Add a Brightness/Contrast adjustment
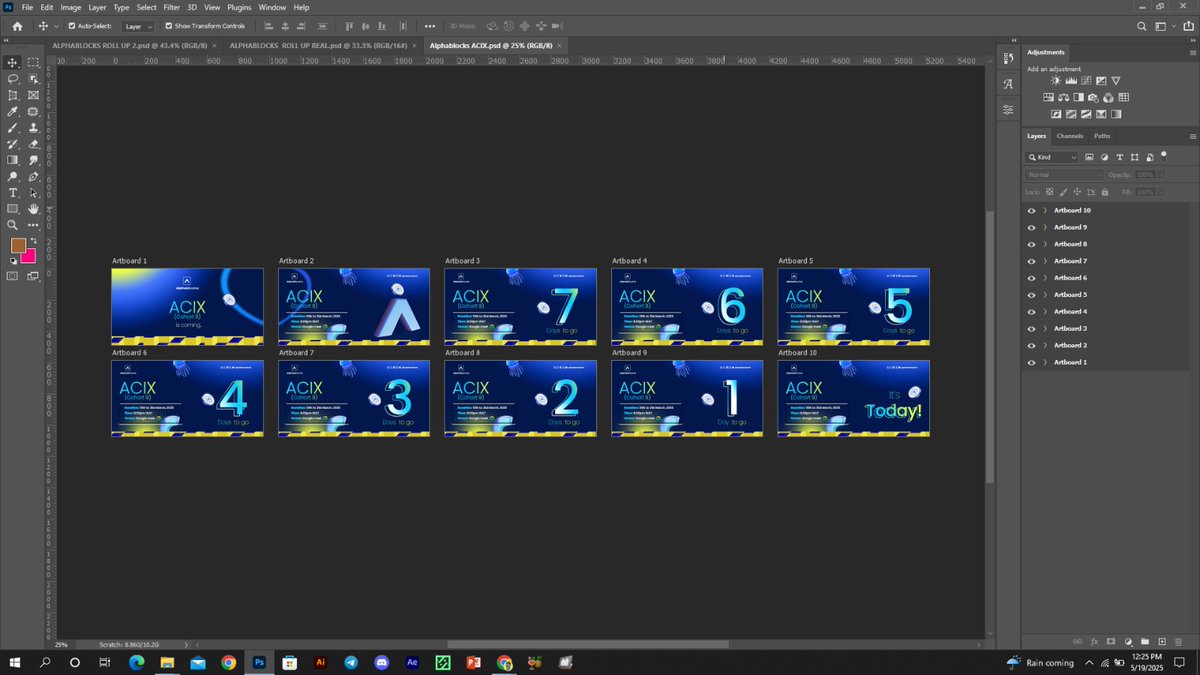This screenshot has height=675, width=1200. (x=1056, y=80)
